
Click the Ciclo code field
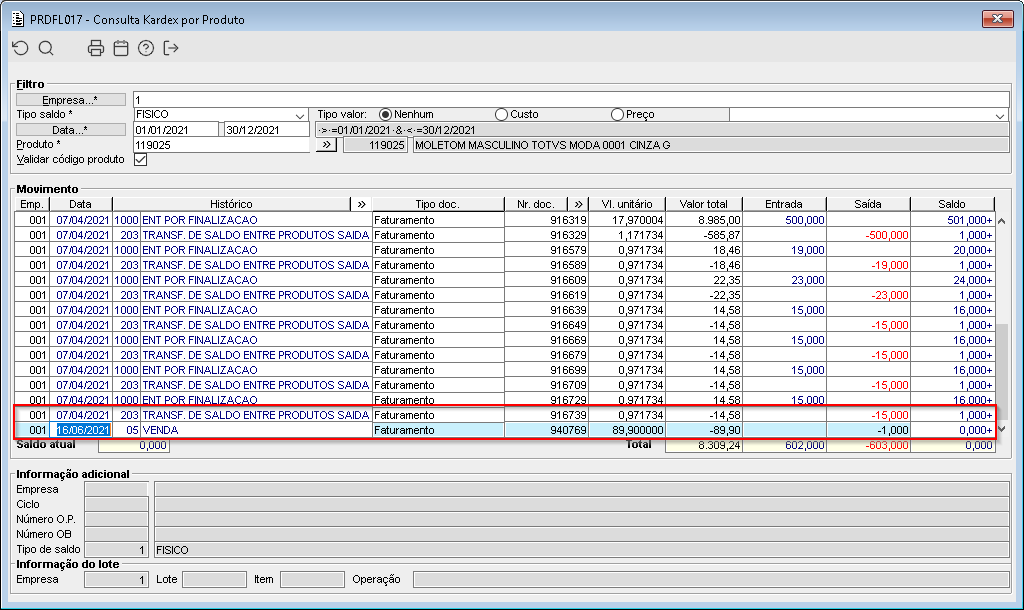tap(116, 504)
